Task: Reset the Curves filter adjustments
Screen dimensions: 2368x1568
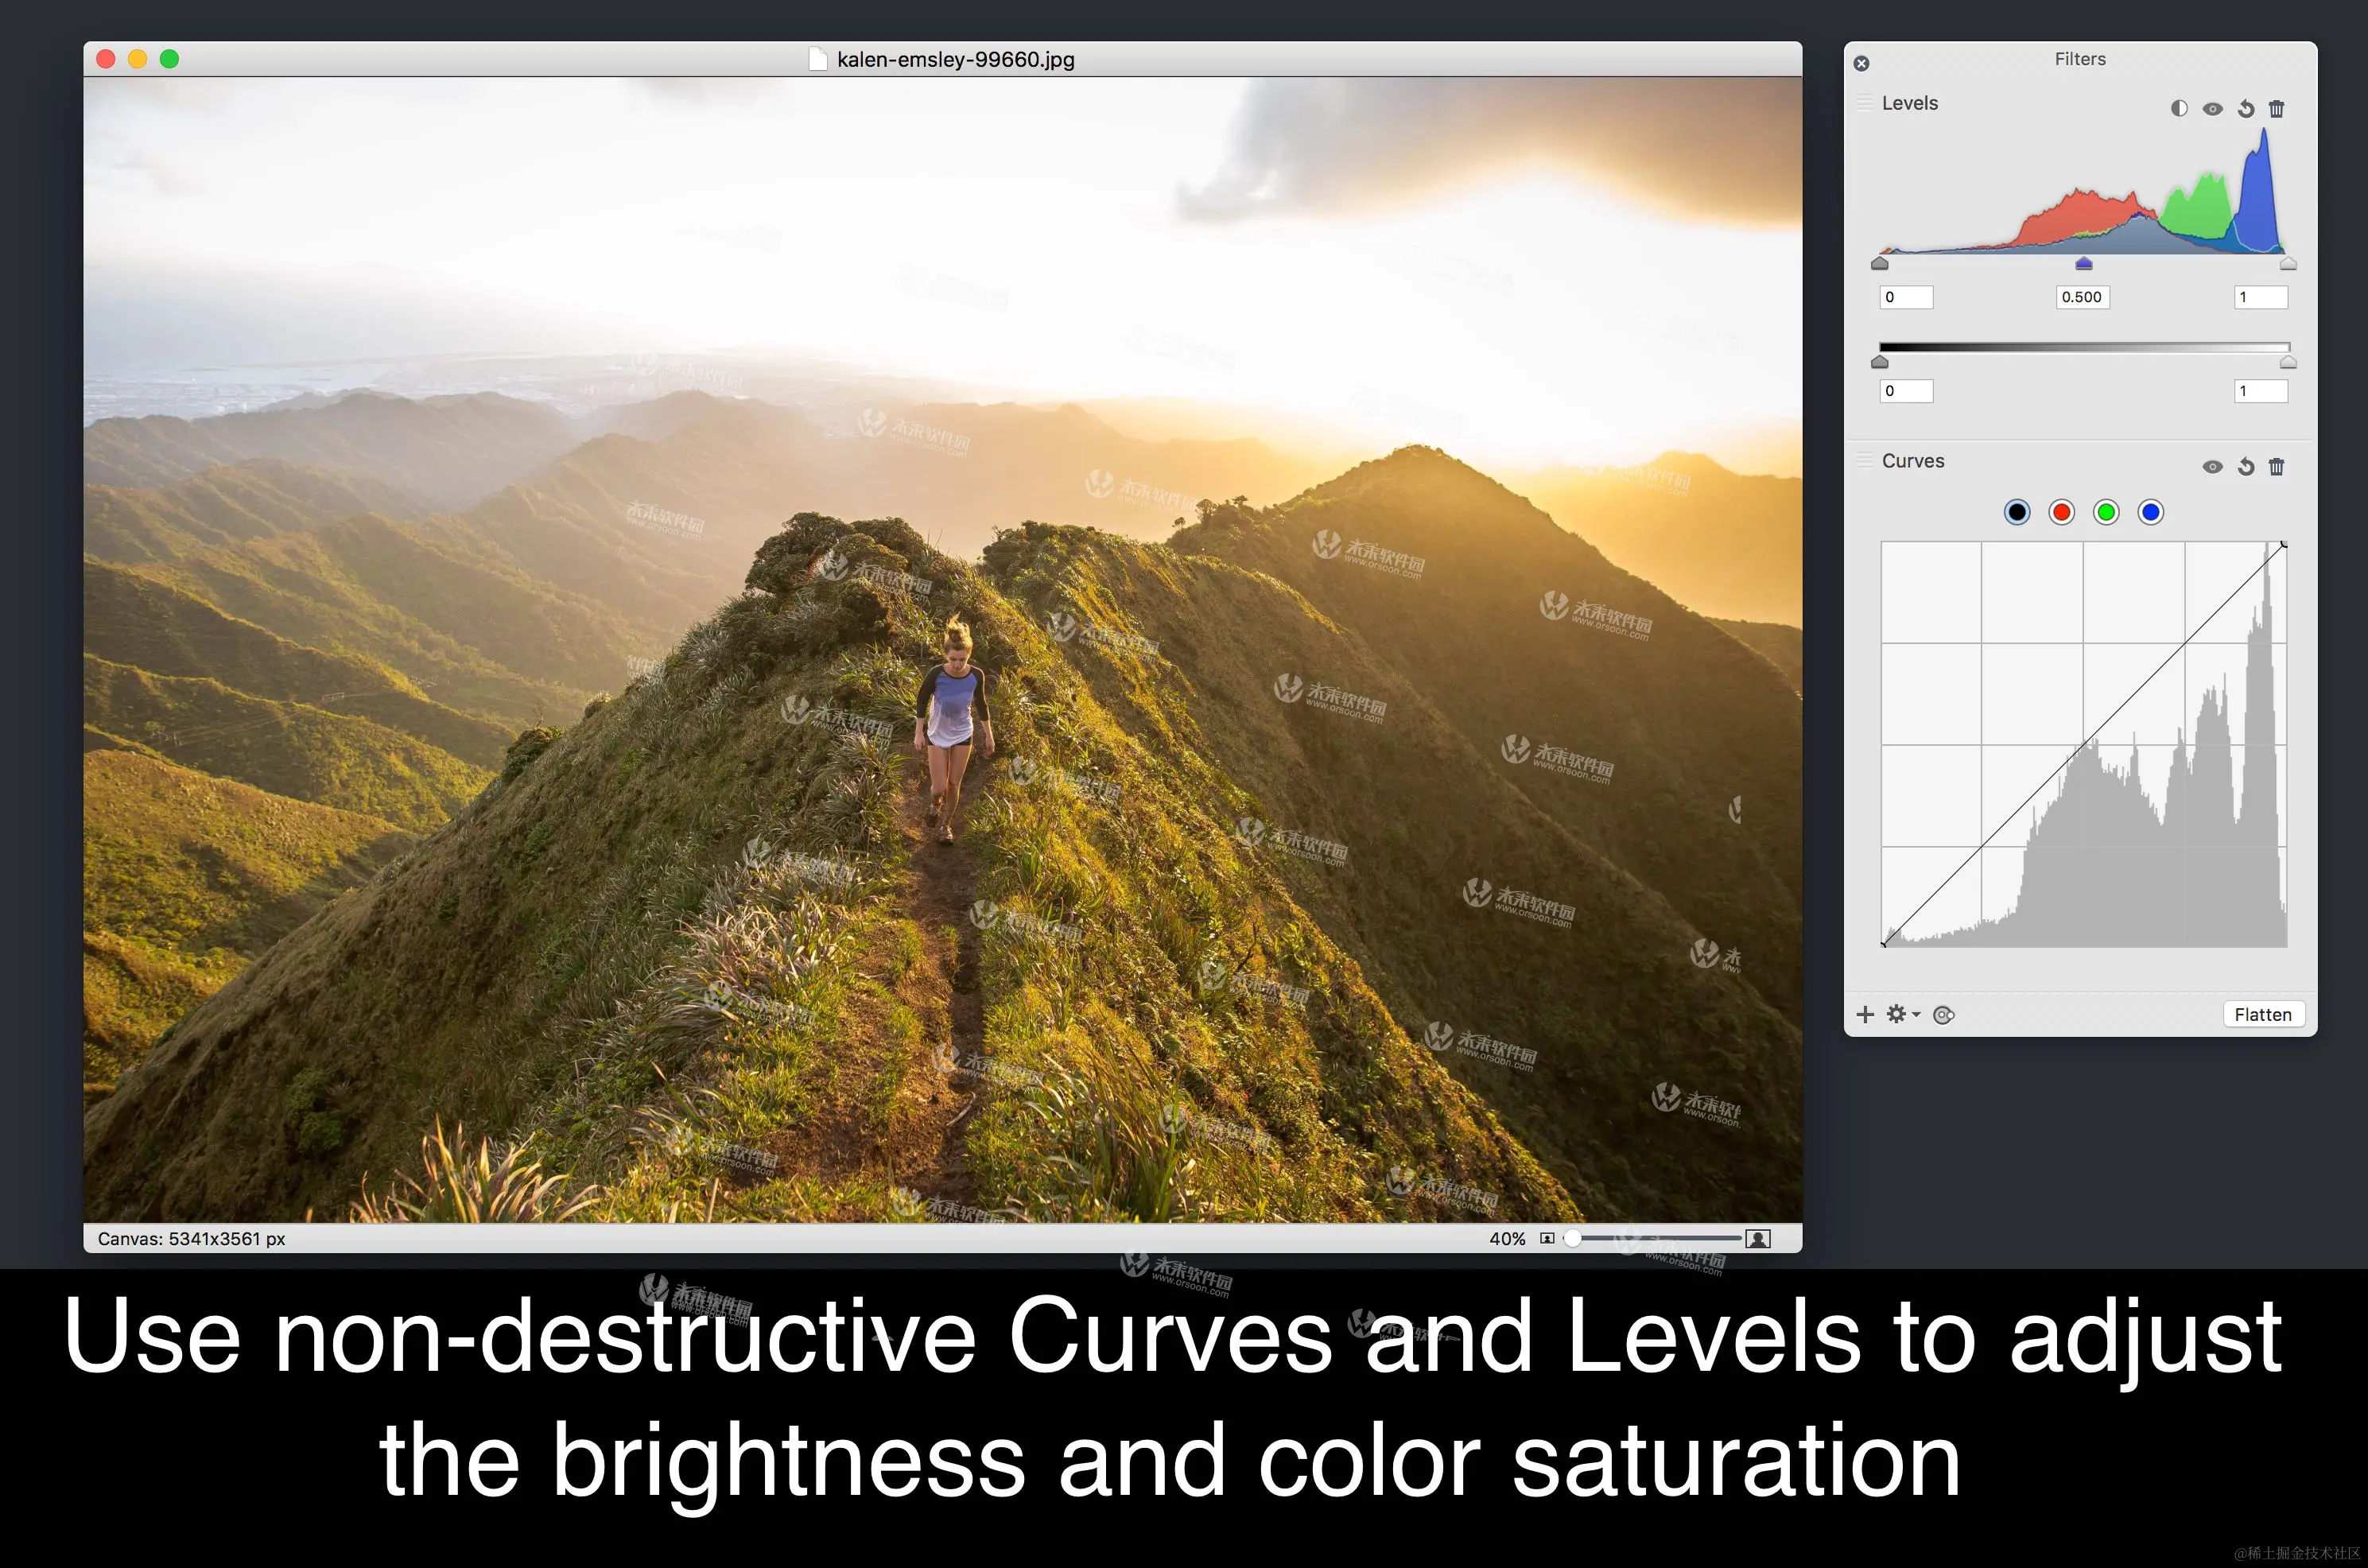Action: point(2246,467)
